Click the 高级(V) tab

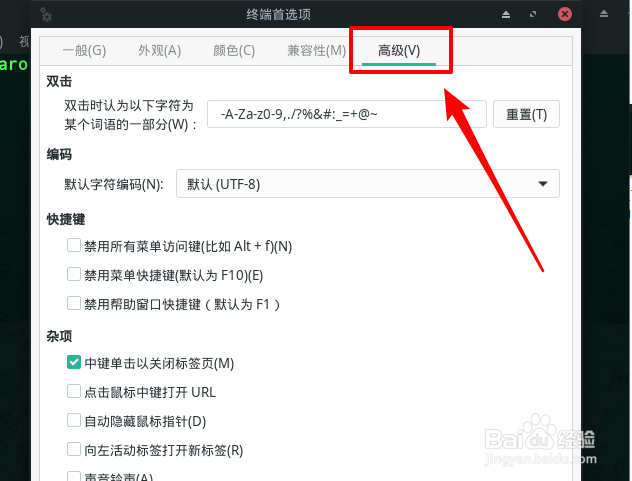399,51
